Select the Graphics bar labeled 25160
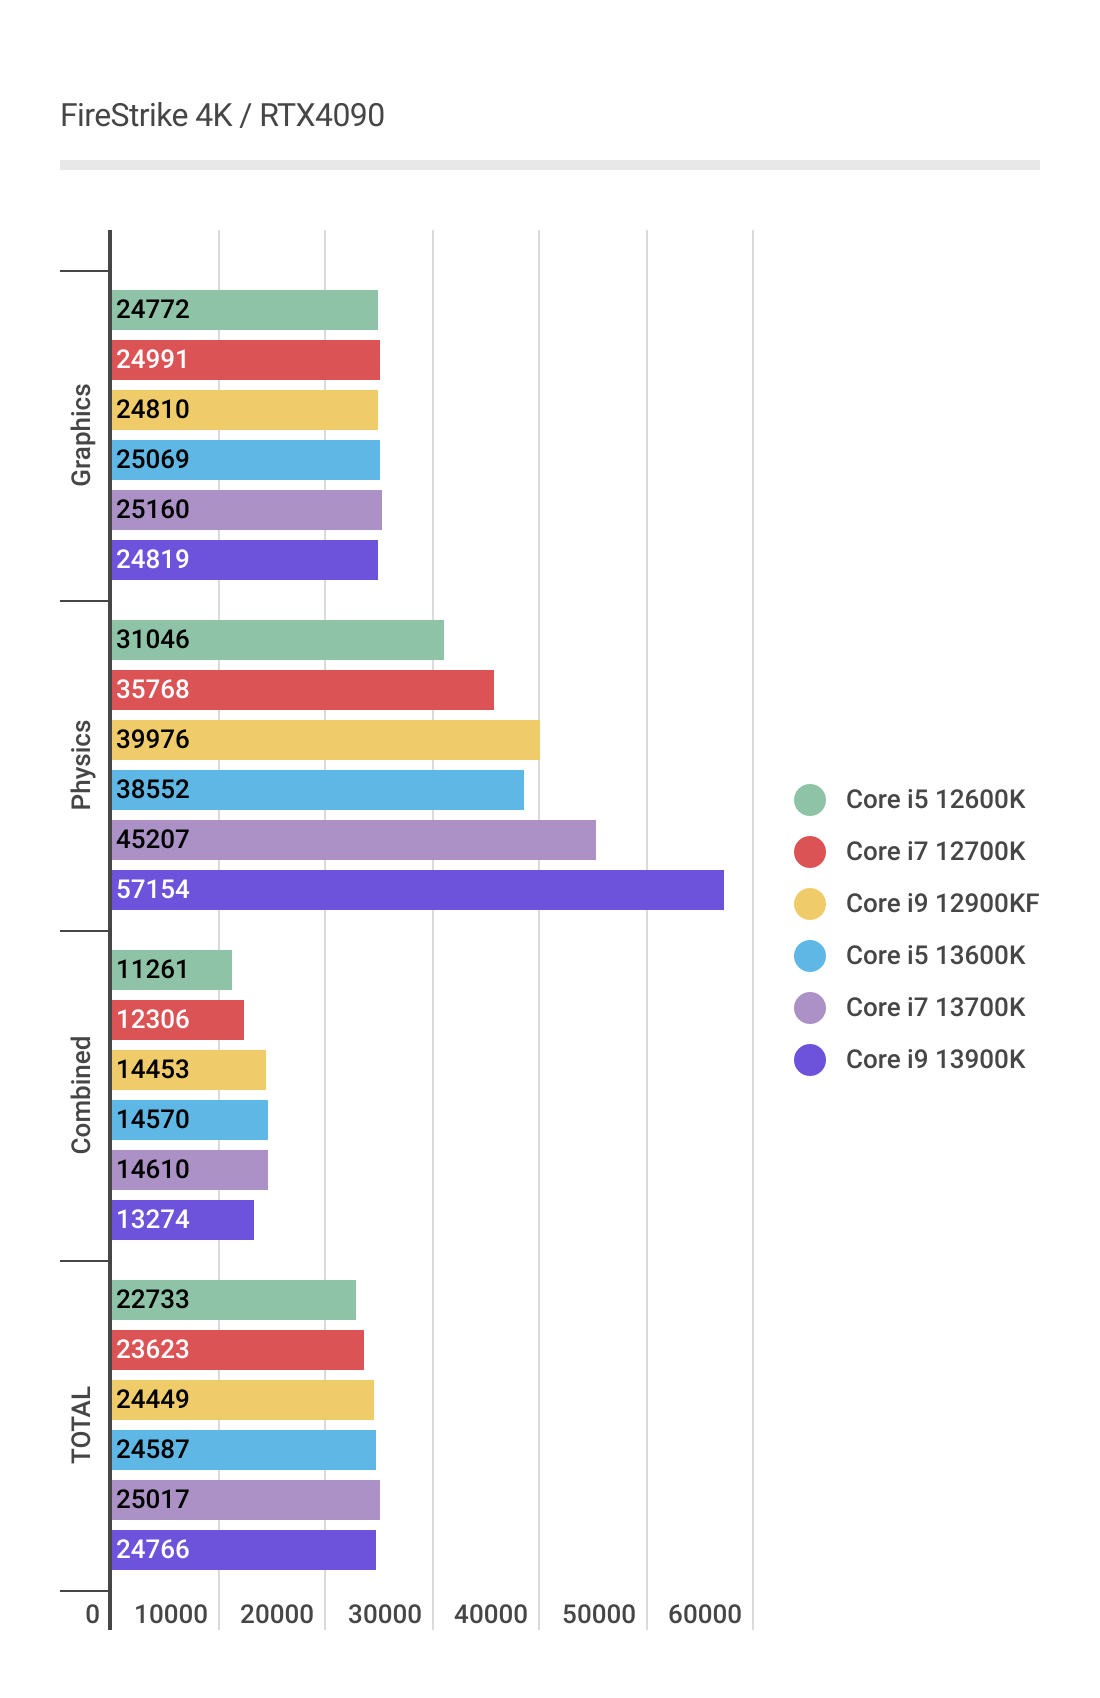Viewport: 1100px width, 1698px height. (x=246, y=510)
